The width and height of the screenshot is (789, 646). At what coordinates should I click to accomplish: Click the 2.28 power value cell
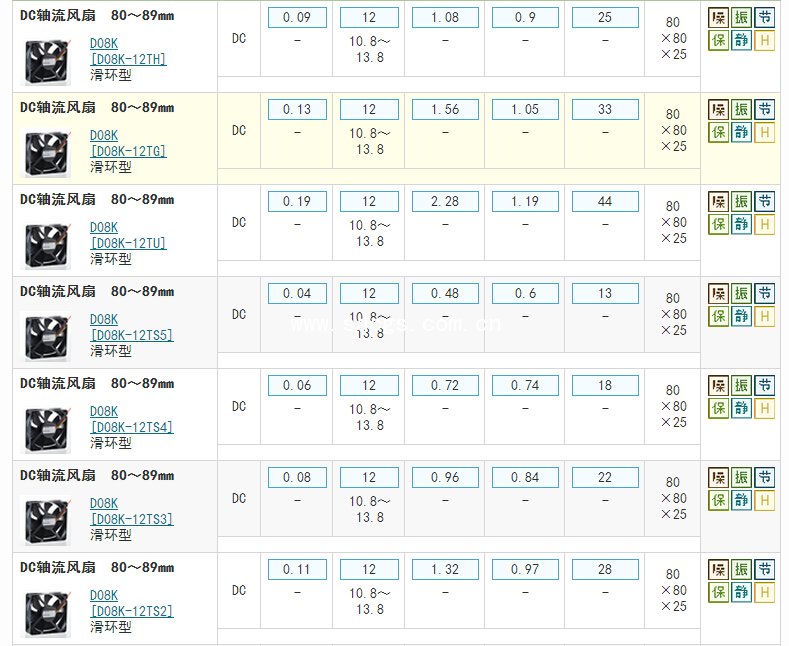click(445, 202)
